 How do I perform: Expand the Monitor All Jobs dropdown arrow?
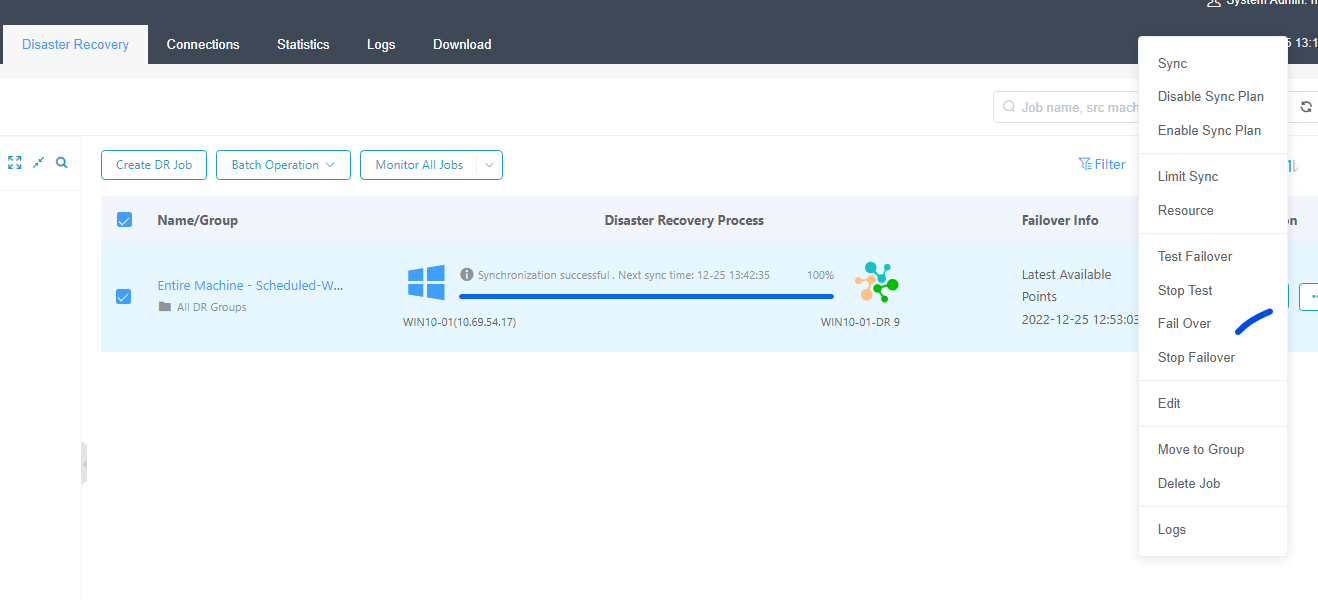coord(490,165)
